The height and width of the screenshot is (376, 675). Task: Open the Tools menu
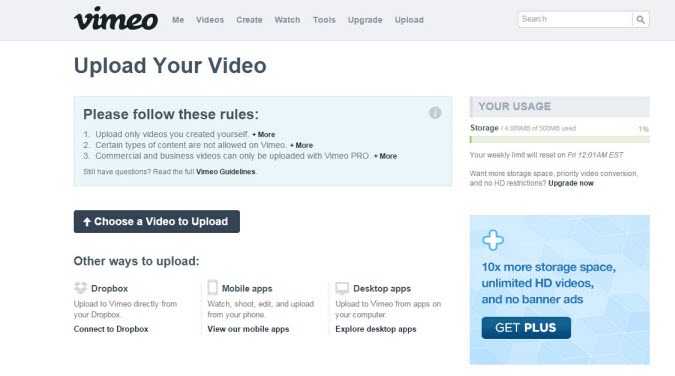click(324, 20)
